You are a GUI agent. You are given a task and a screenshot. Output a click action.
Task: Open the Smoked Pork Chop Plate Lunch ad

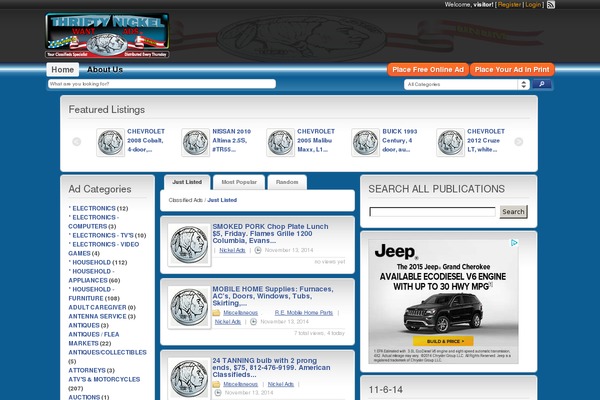tap(270, 233)
